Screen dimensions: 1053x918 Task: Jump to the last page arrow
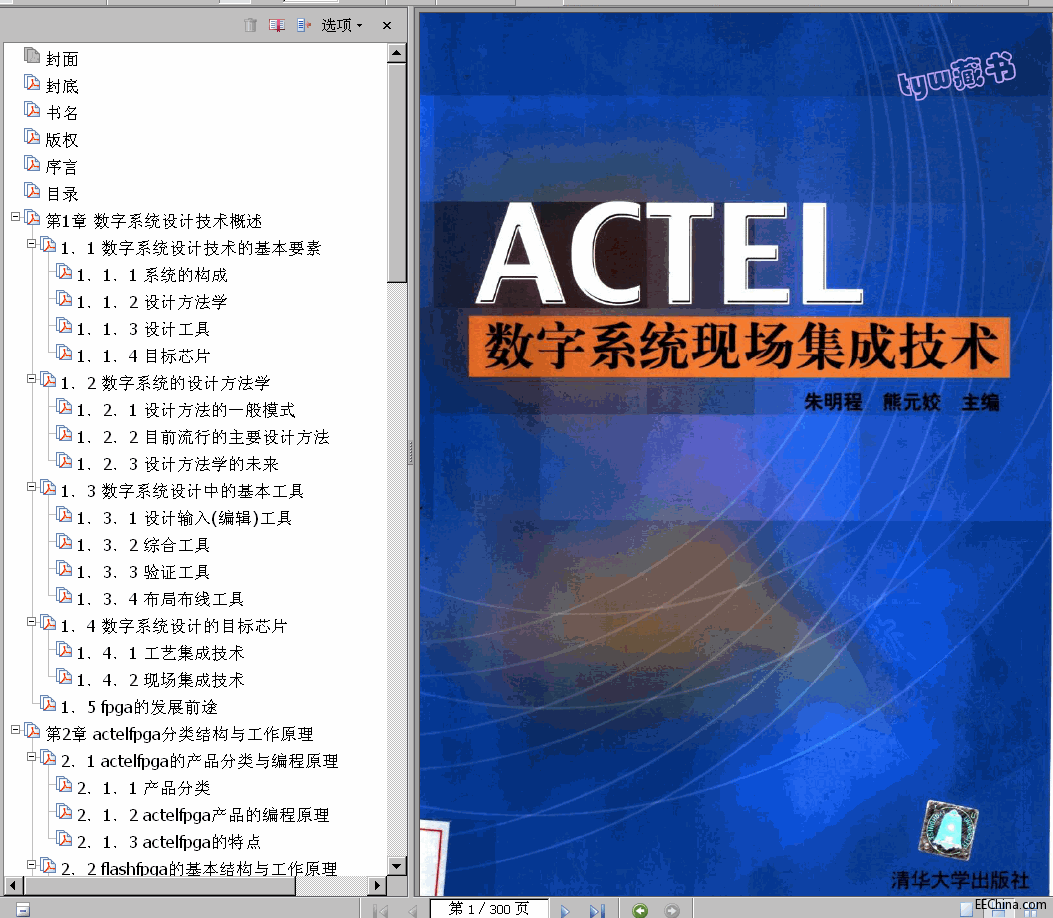[x=597, y=911]
